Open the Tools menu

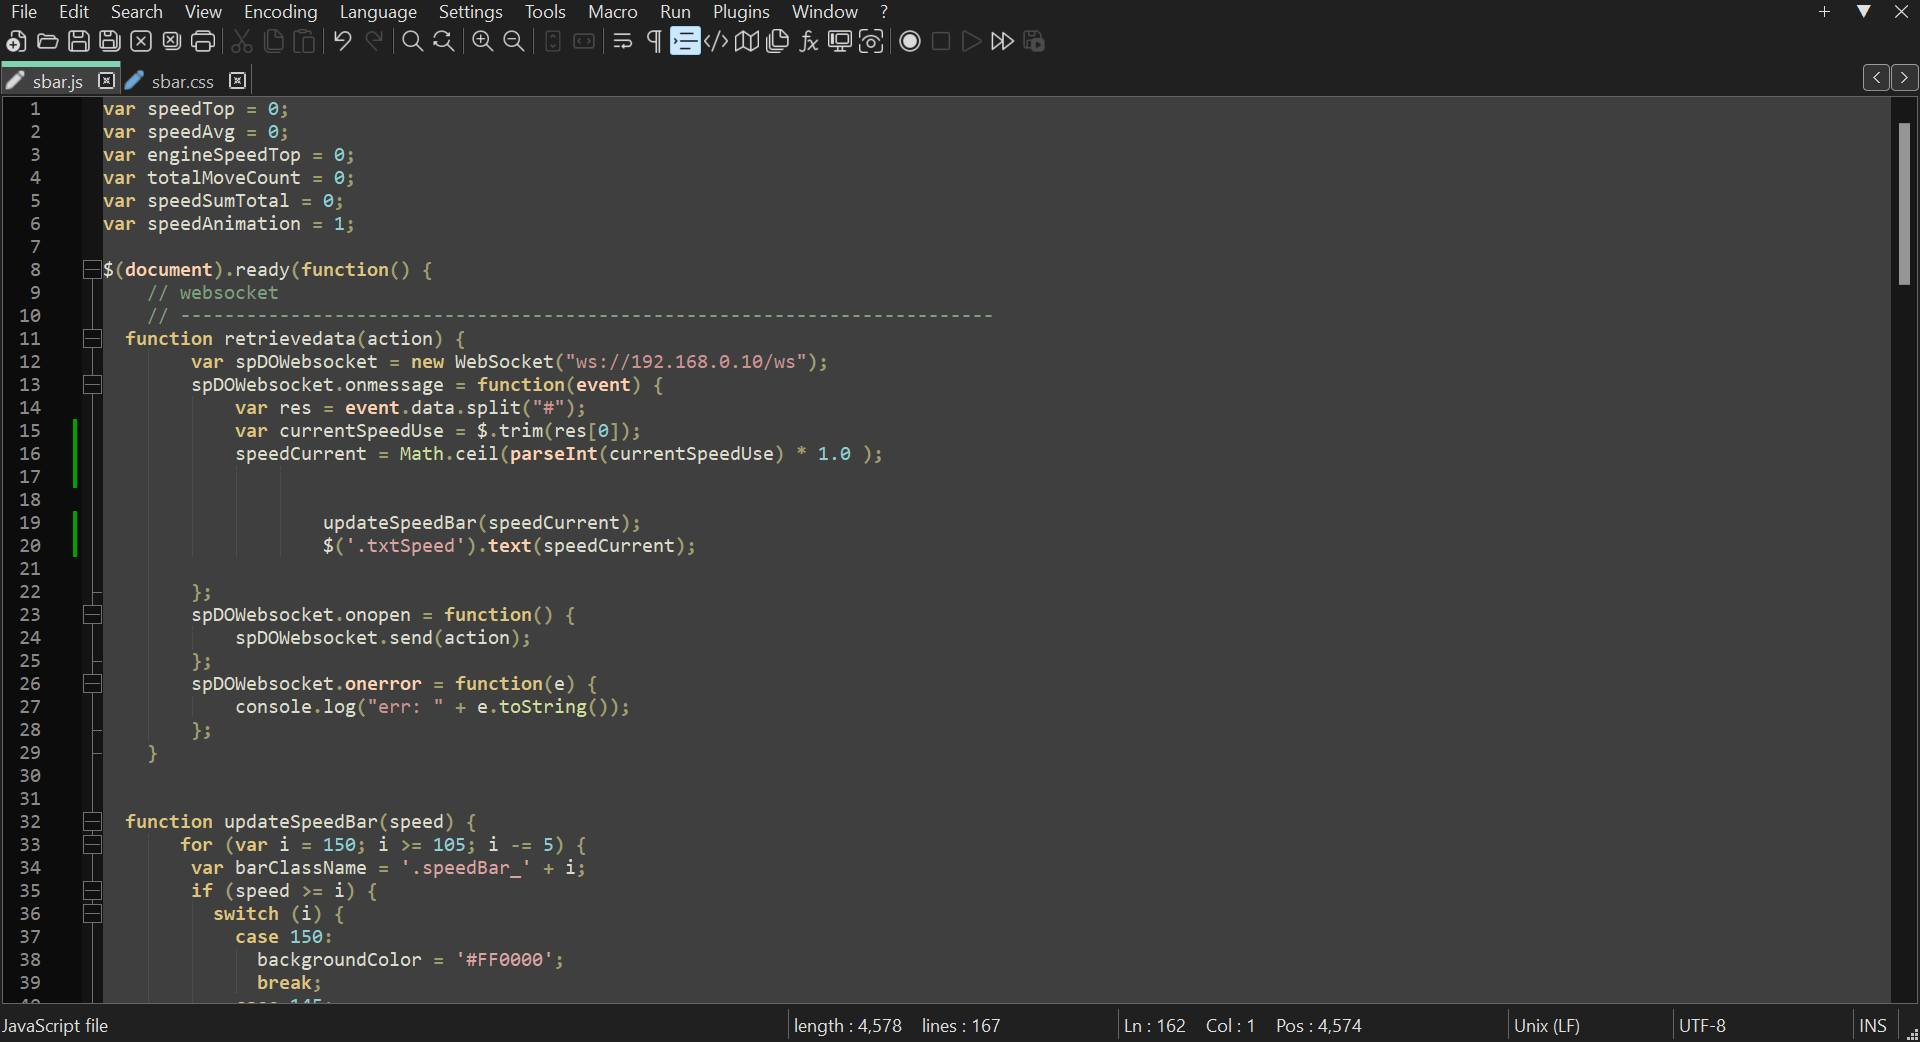545,12
